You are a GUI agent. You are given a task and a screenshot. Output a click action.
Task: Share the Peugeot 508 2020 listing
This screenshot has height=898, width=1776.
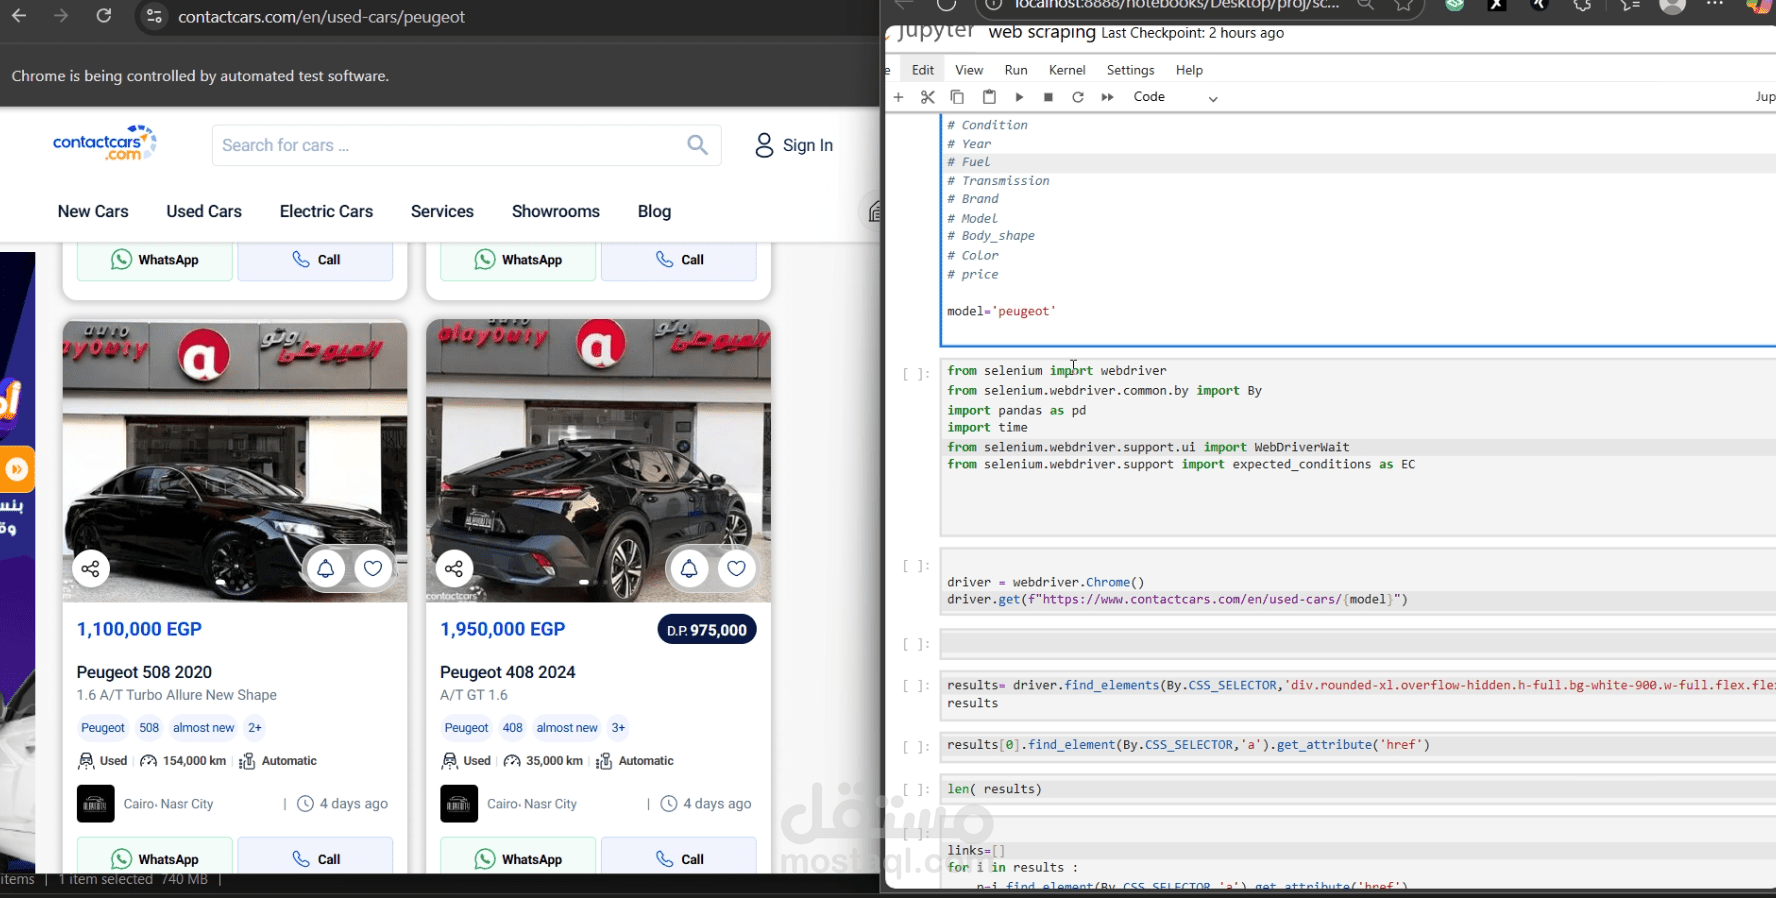90,568
